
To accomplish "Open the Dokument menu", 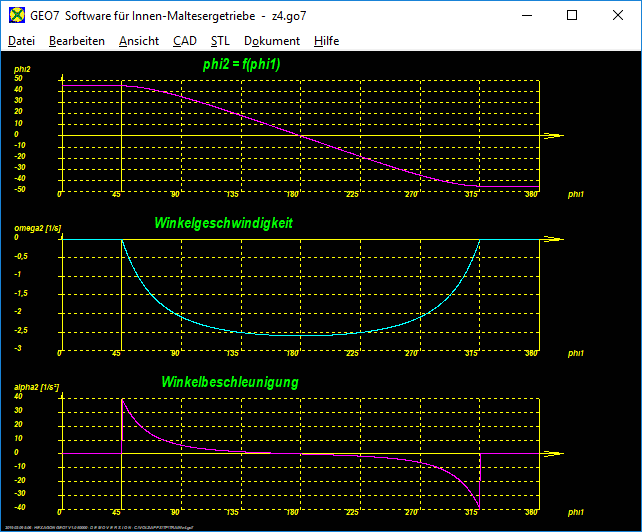I will pyautogui.click(x=271, y=41).
